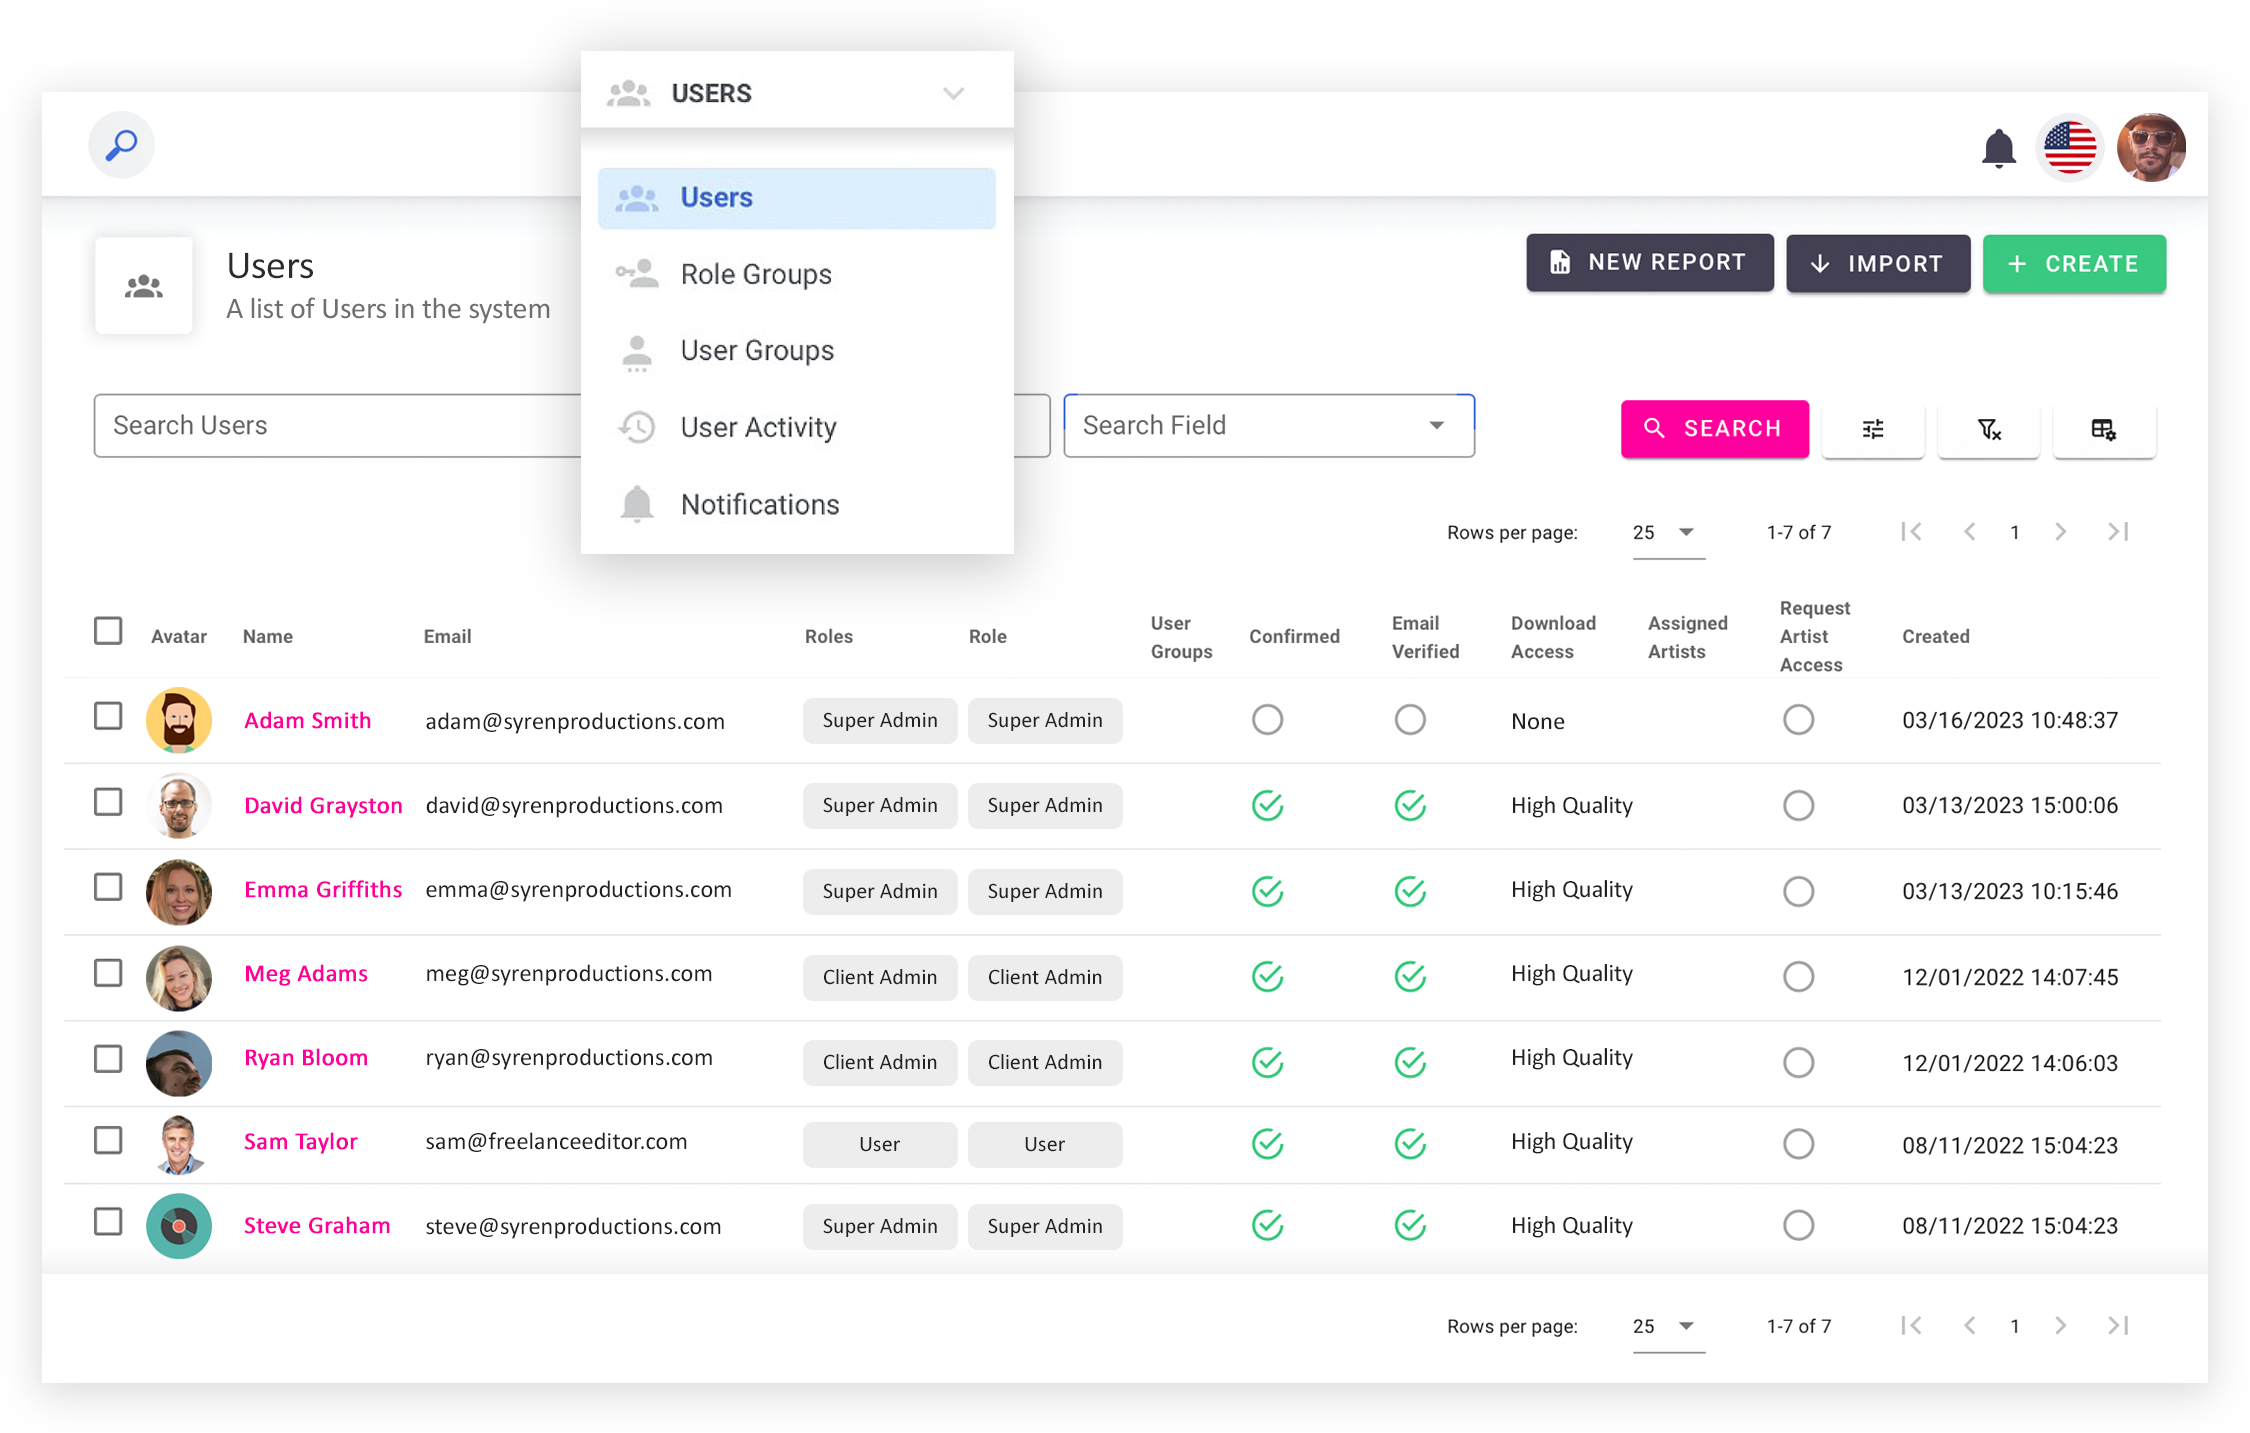Open the profile avatar in header
Viewport: 2250px width, 1433px height.
click(x=2150, y=148)
